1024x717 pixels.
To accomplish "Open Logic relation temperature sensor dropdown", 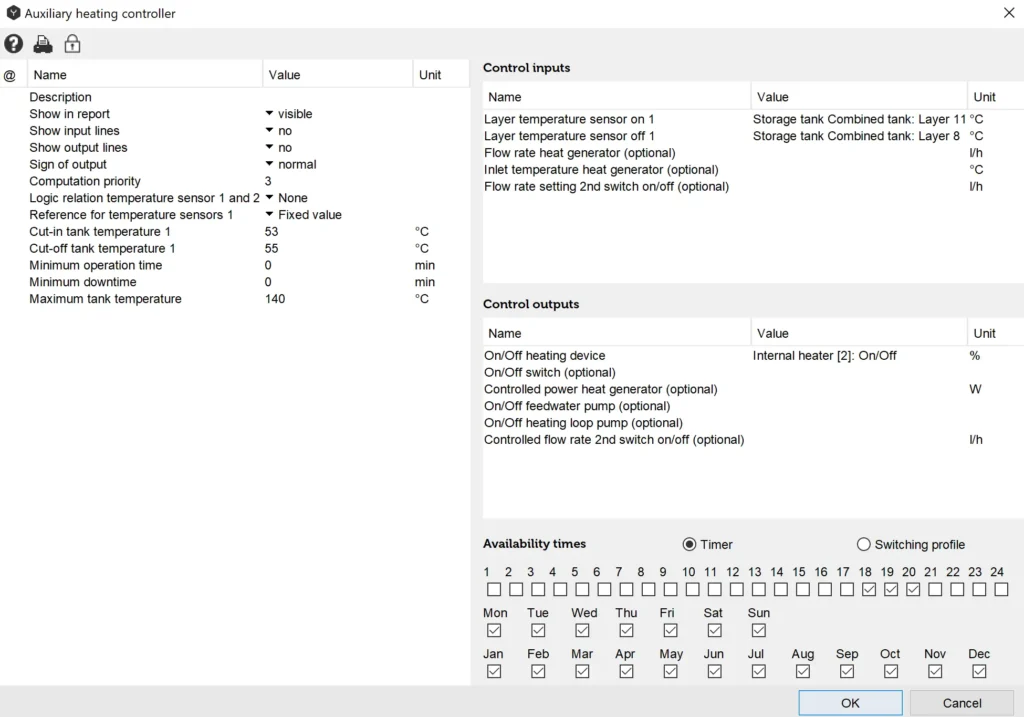I will (270, 198).
